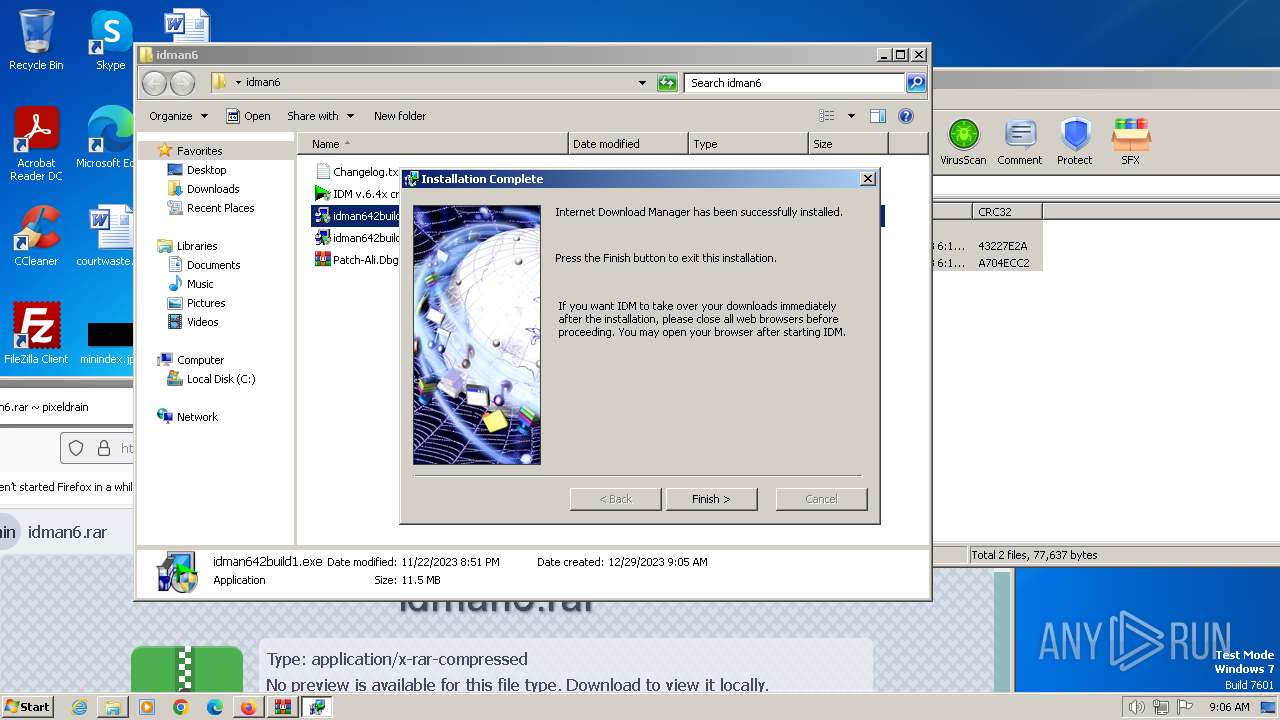Sort files by the Size column
The width and height of the screenshot is (1280, 720).
pyautogui.click(x=848, y=144)
